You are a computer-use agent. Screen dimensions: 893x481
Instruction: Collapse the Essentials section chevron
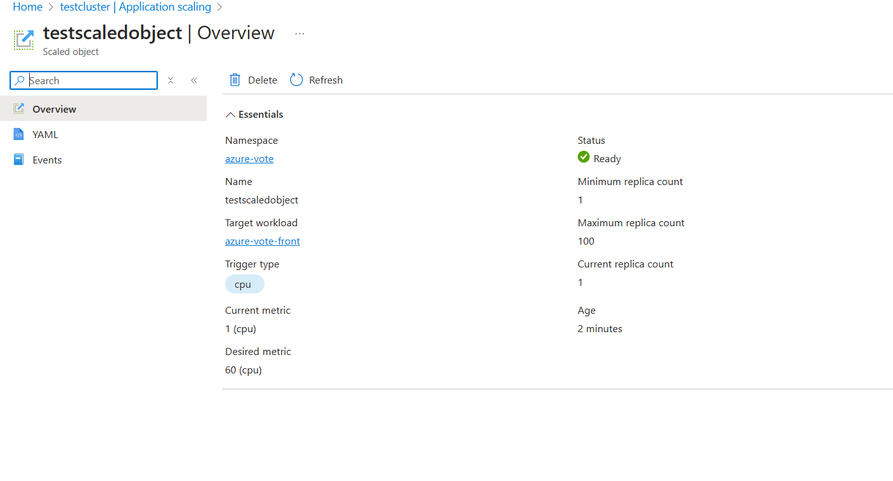tap(230, 114)
